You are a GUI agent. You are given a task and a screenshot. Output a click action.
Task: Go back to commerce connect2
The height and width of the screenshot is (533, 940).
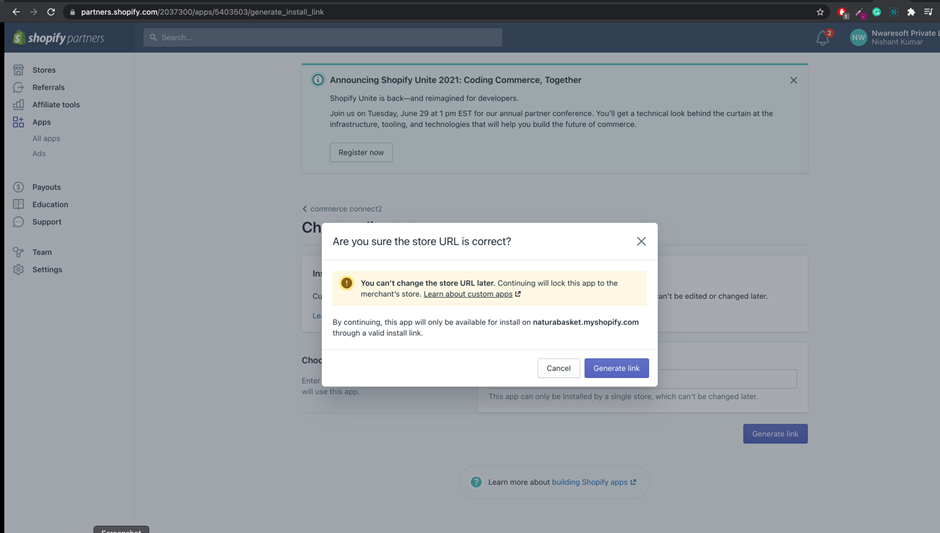(344, 209)
